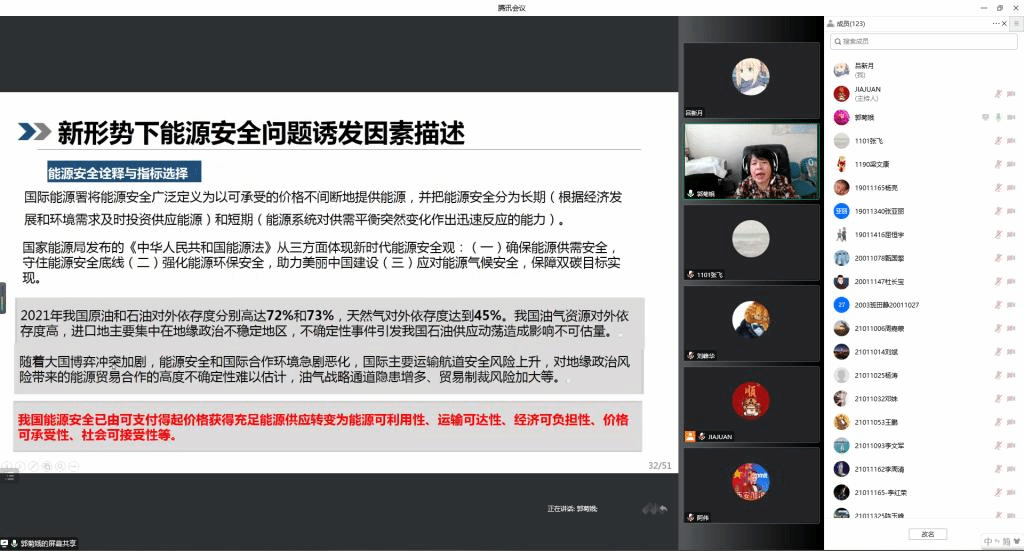Click the 刘峰华 video tile
Screen dimensions: 1024x551
[751, 323]
